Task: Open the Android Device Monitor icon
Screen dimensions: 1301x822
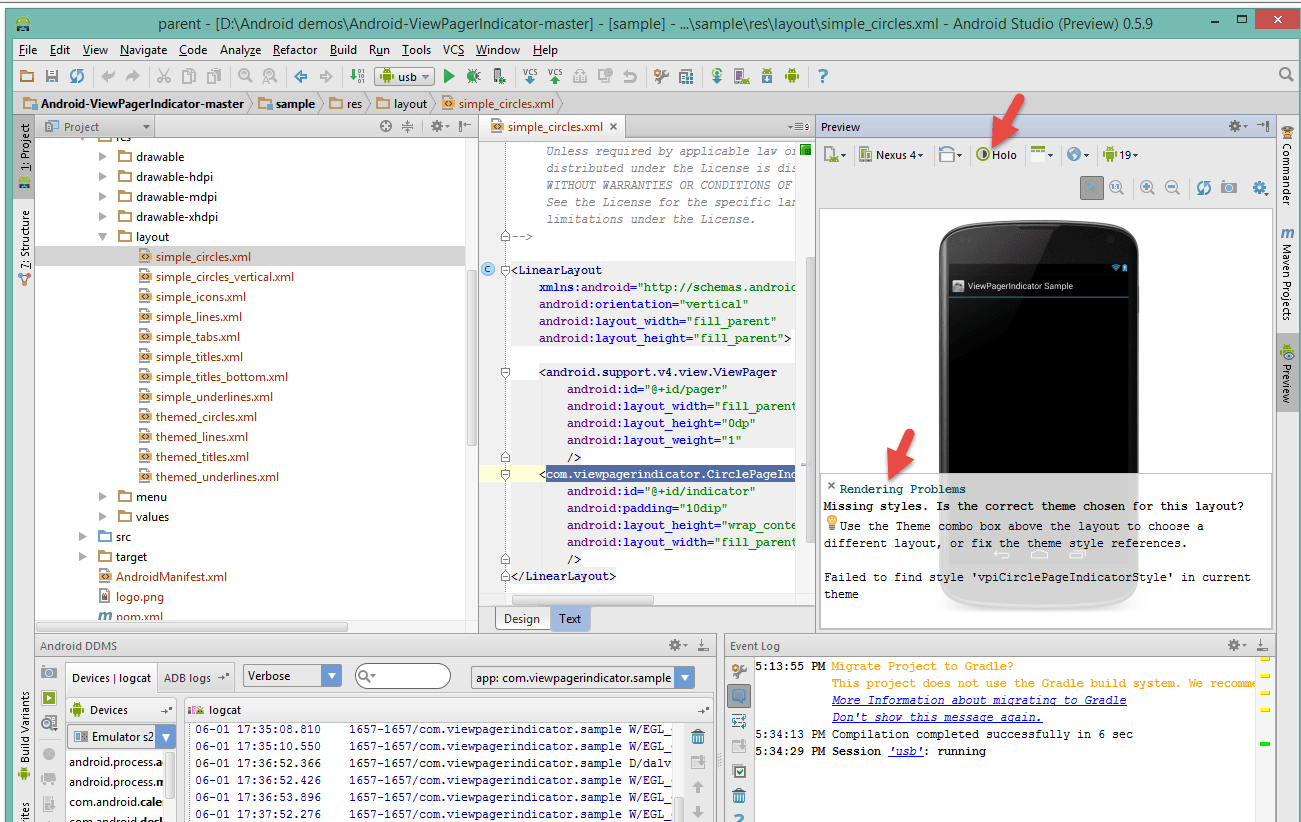Action: (x=792, y=76)
